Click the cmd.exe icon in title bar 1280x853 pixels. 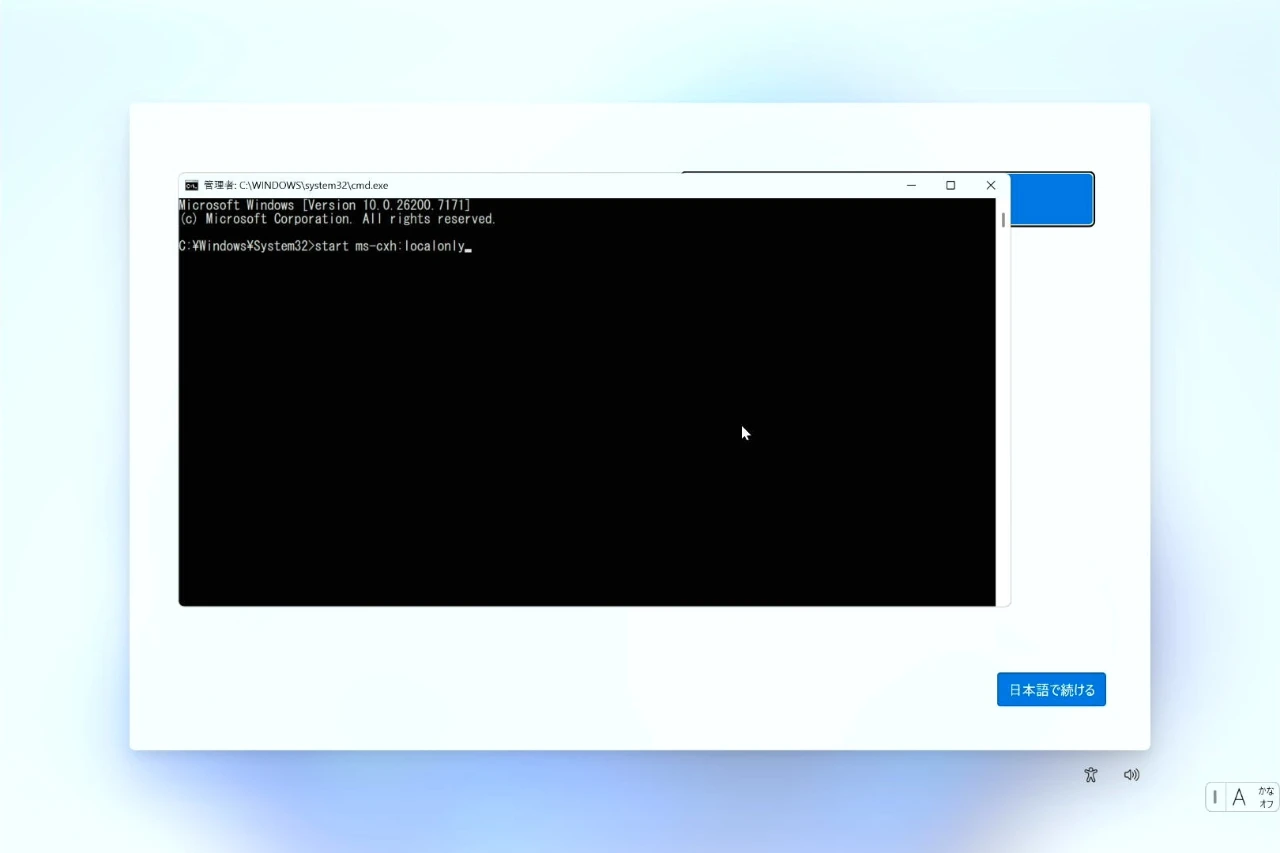point(191,185)
